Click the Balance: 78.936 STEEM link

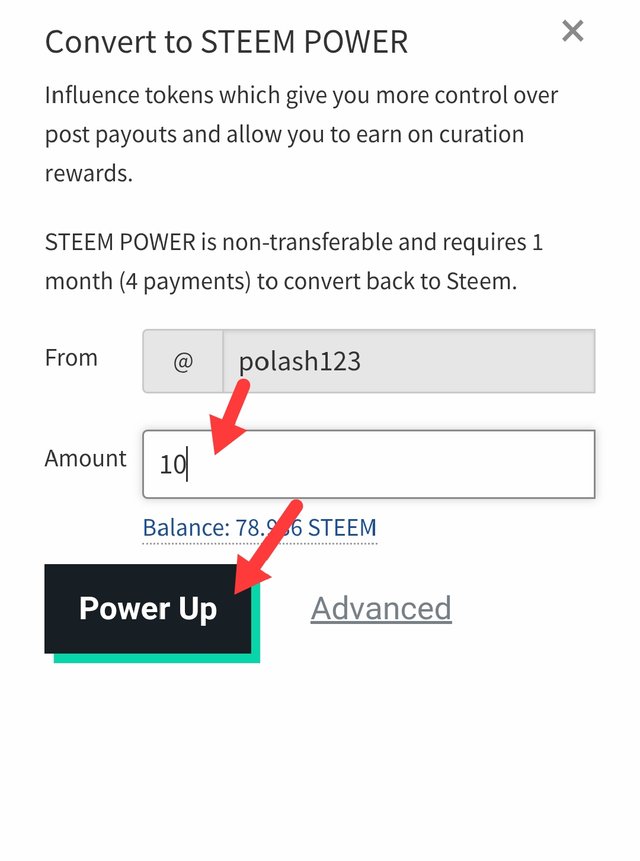pyautogui.click(x=259, y=527)
